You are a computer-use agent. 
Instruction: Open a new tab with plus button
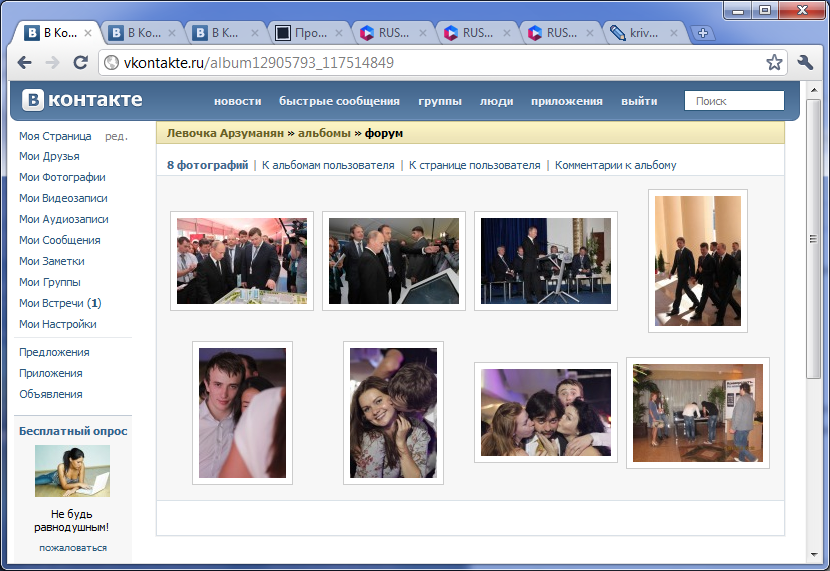(x=703, y=33)
